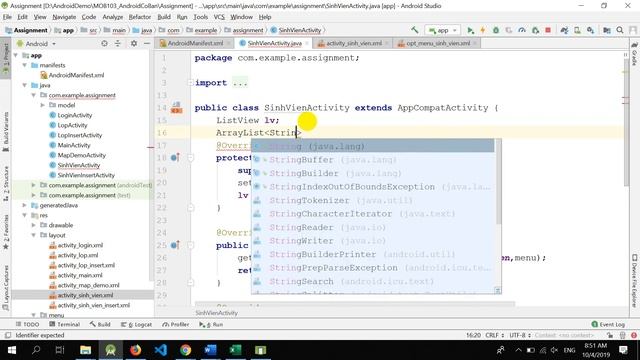This screenshot has width=640, height=360.
Task: Choose StringBuilder from autocomplete list
Action: pos(373,173)
